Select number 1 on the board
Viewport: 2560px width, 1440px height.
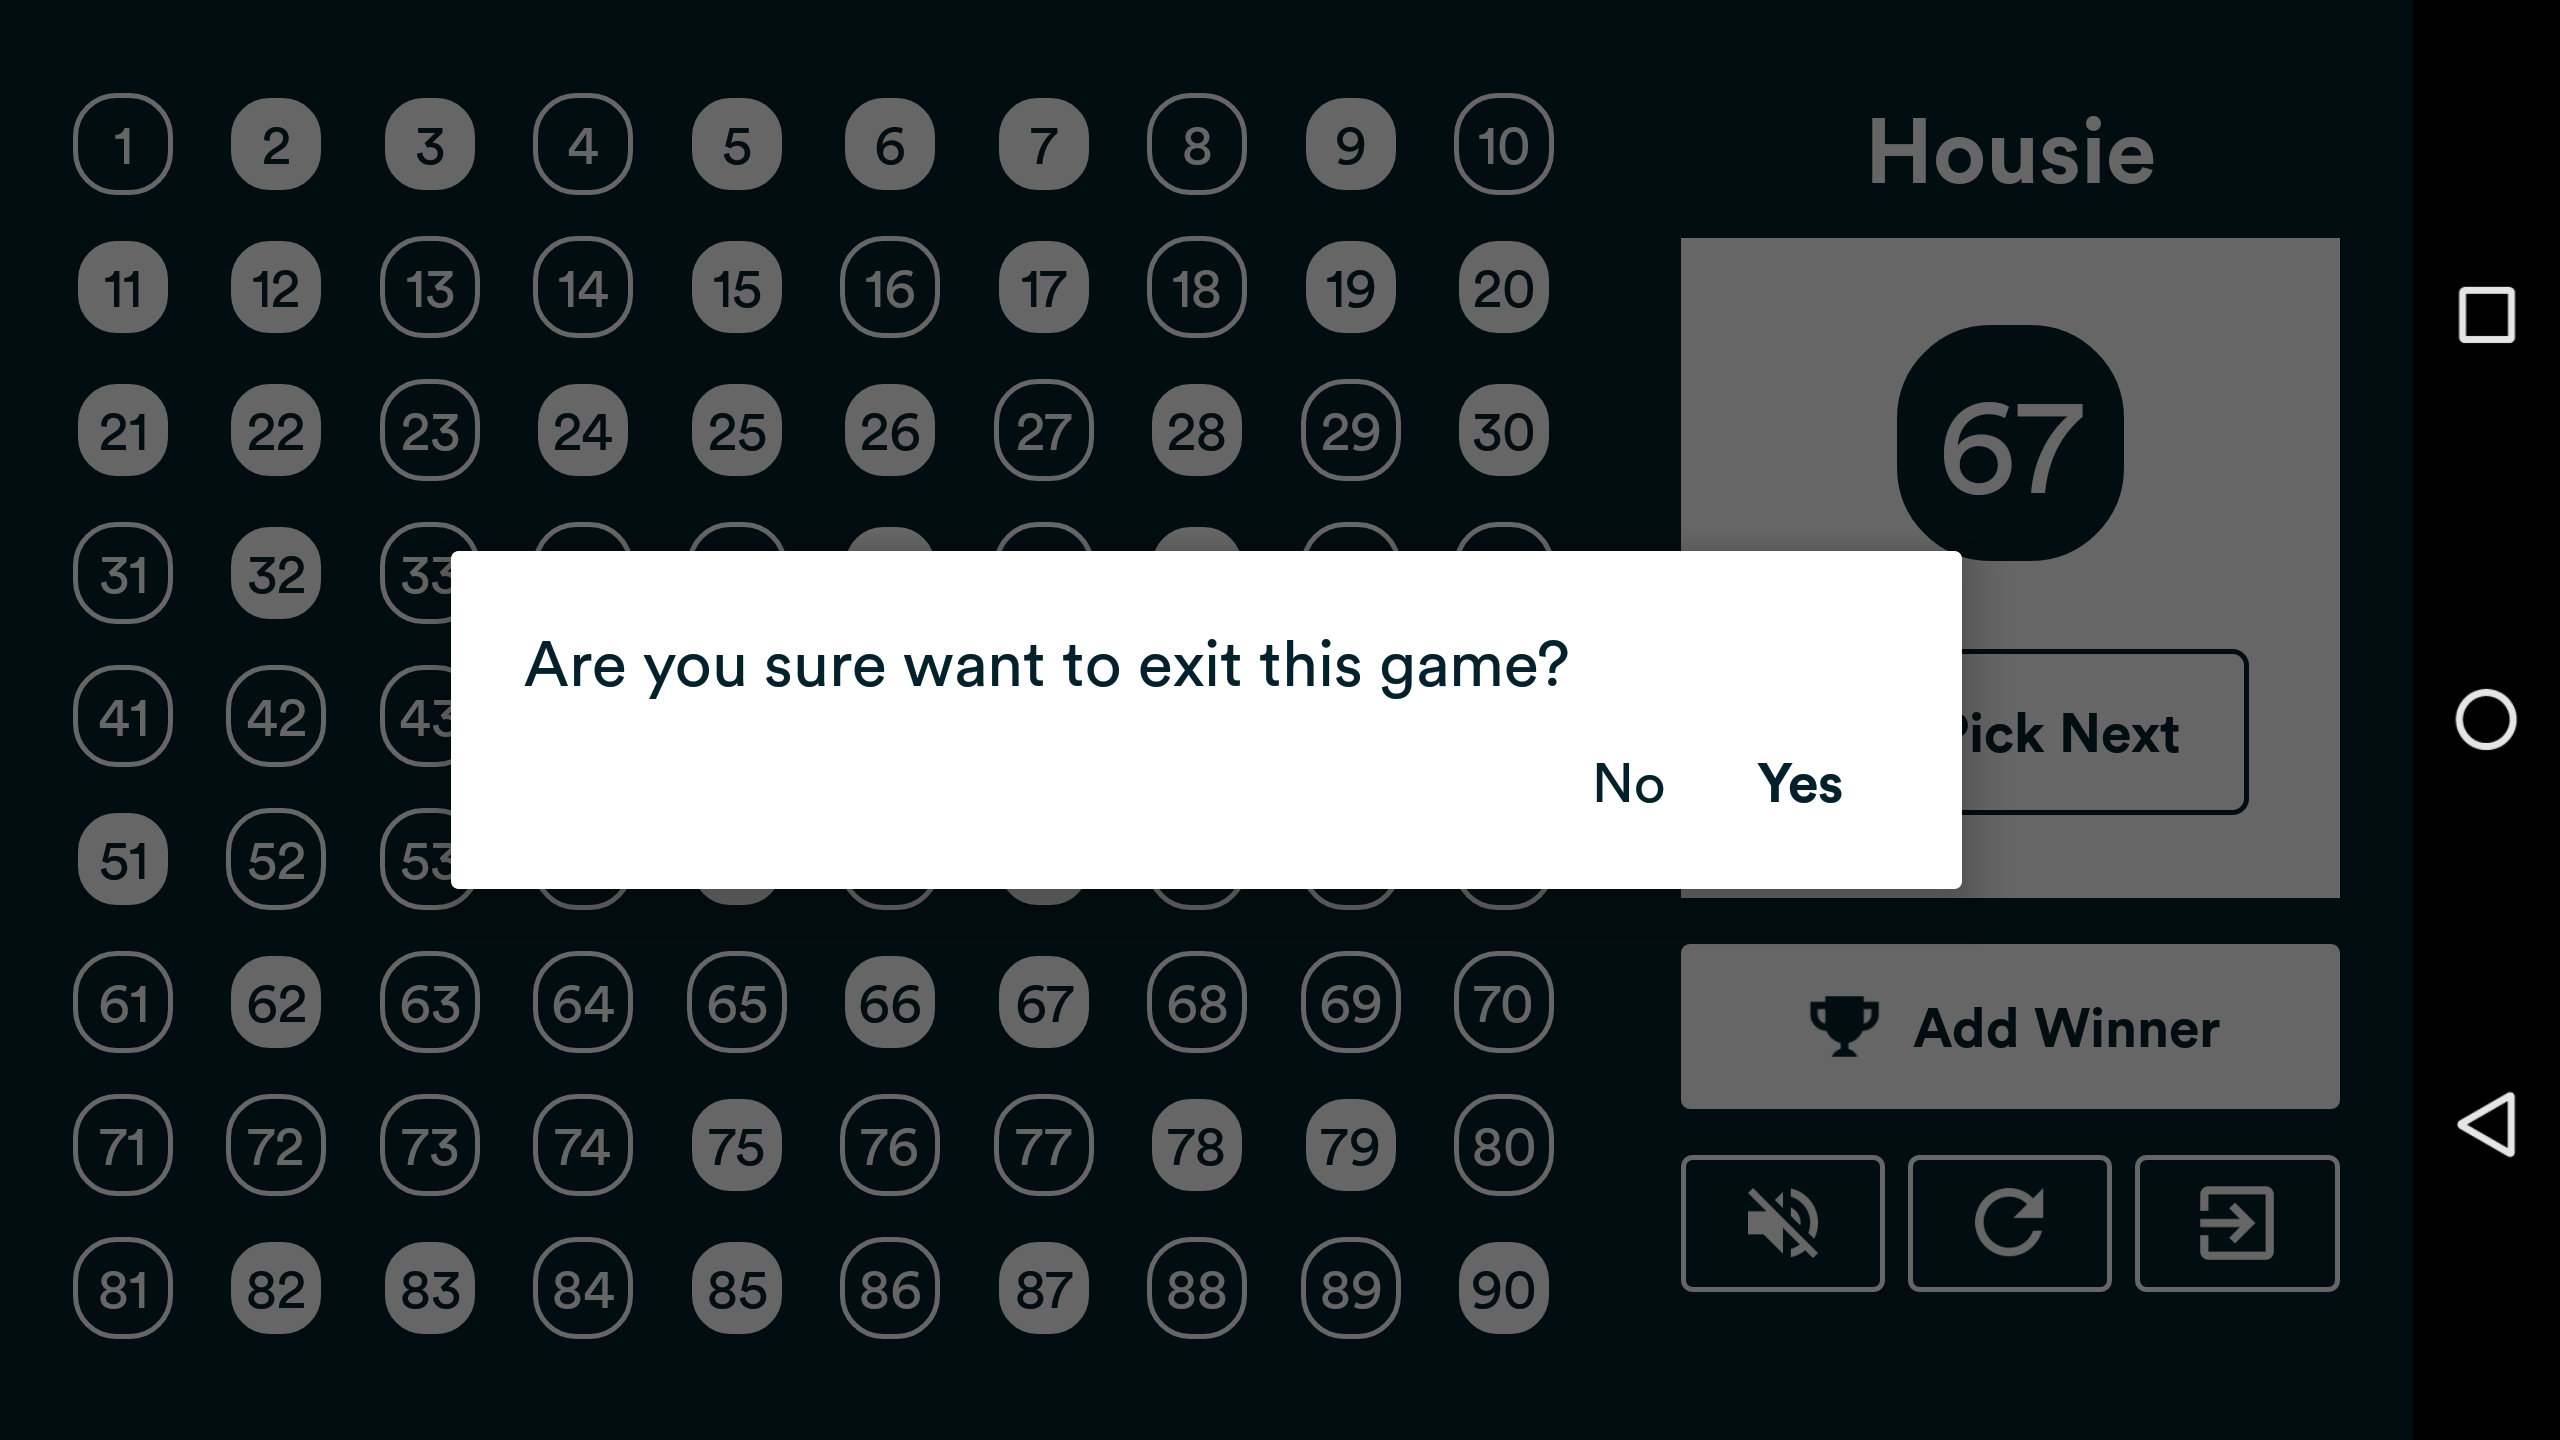pyautogui.click(x=123, y=146)
